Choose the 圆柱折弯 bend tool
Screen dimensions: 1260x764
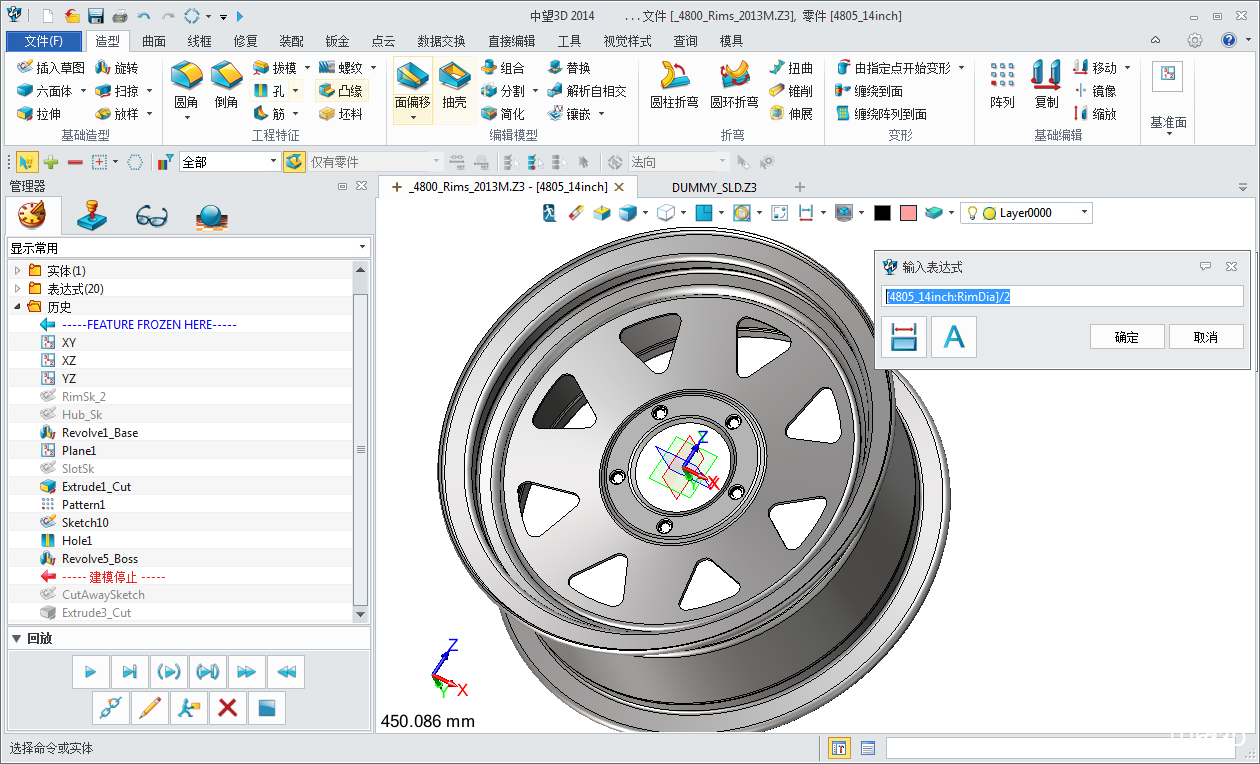click(676, 84)
